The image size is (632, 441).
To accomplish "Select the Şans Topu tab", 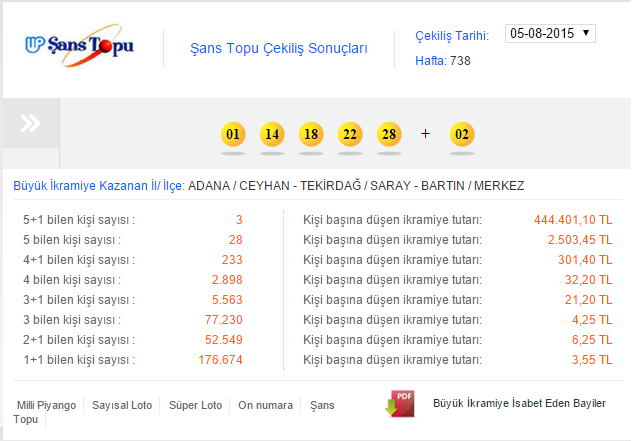I will [322, 405].
